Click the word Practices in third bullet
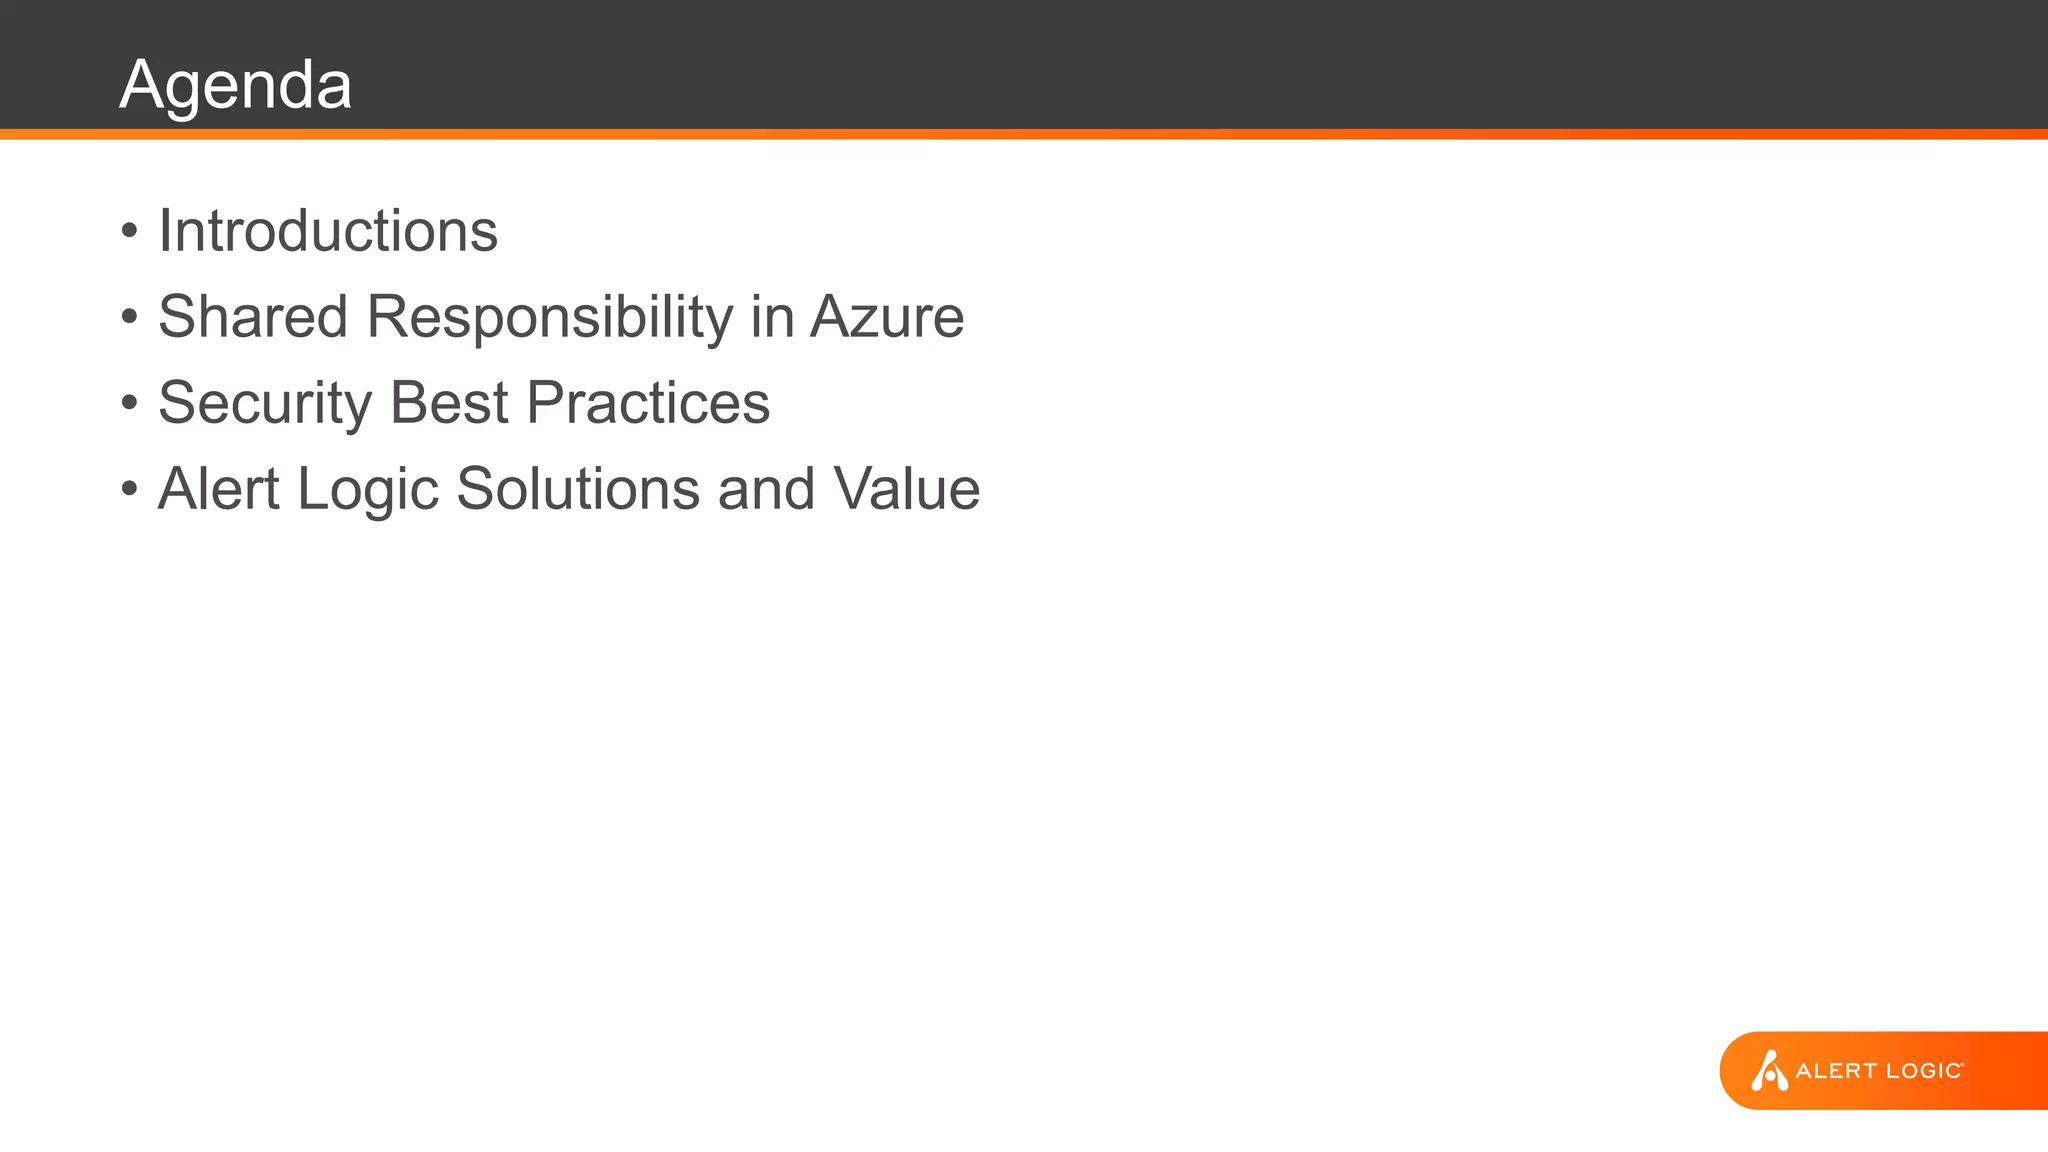This screenshot has height=1152, width=2048. pos(648,403)
